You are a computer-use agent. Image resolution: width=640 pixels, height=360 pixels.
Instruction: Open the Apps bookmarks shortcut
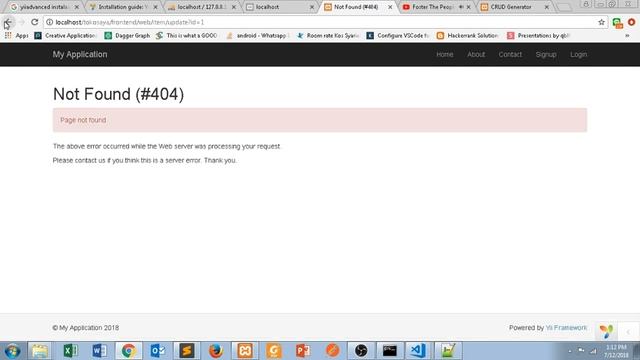coord(16,36)
